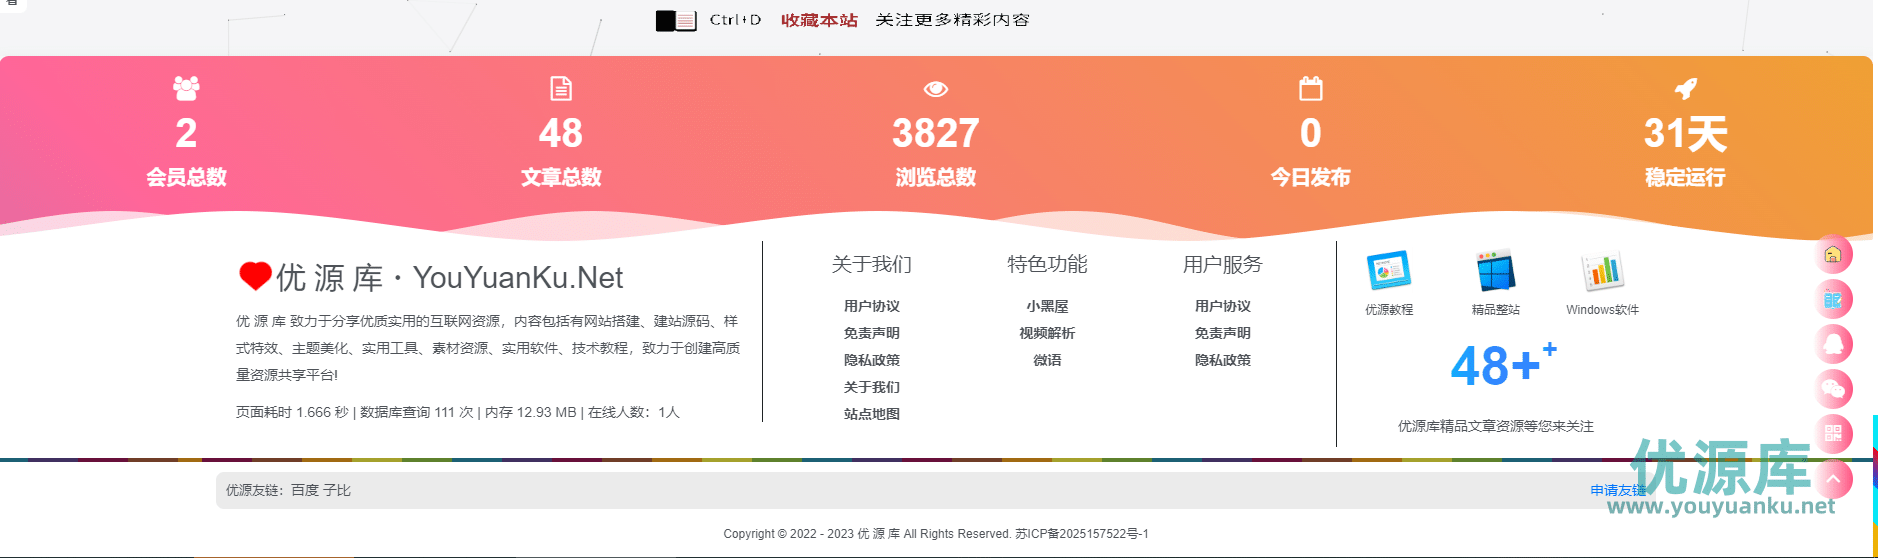1878x558 pixels.
Task: Click the 优源教程 caption text
Action: tap(1389, 310)
